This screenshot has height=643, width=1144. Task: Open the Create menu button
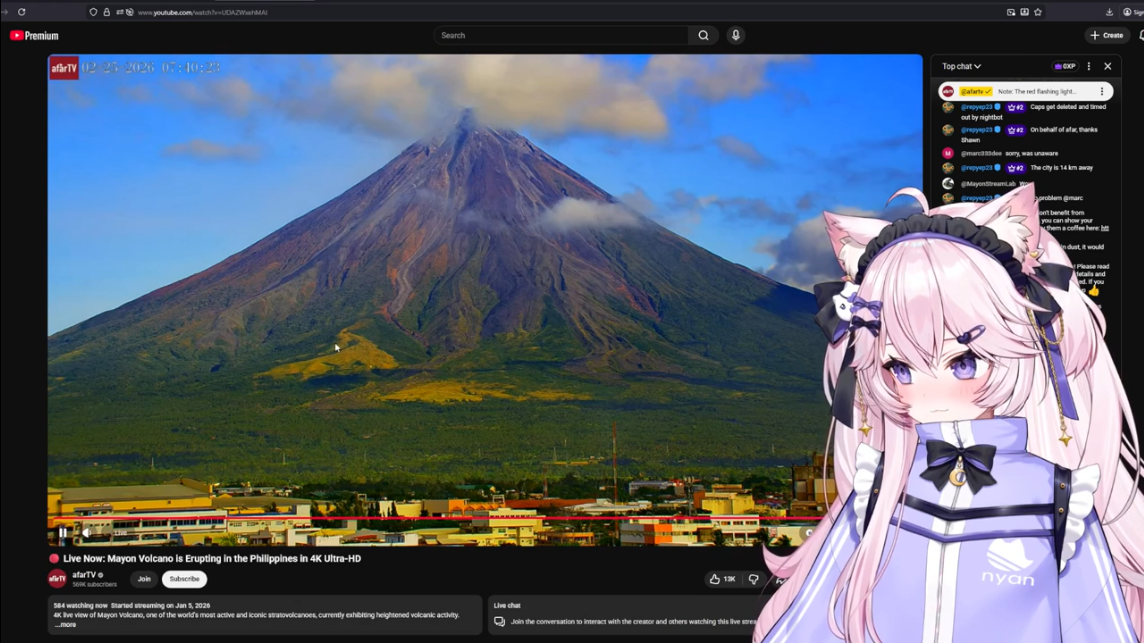tap(1107, 35)
